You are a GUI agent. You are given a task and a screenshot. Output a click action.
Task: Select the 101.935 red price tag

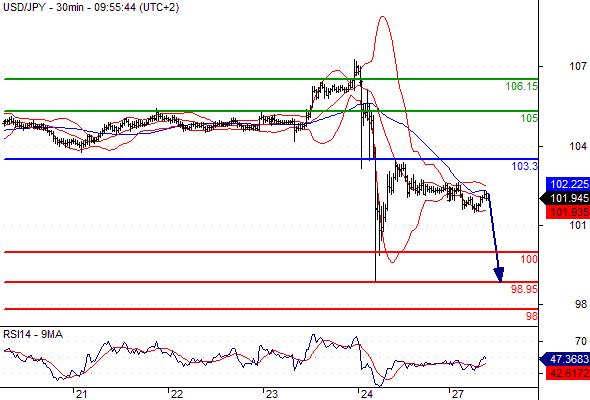click(x=568, y=212)
